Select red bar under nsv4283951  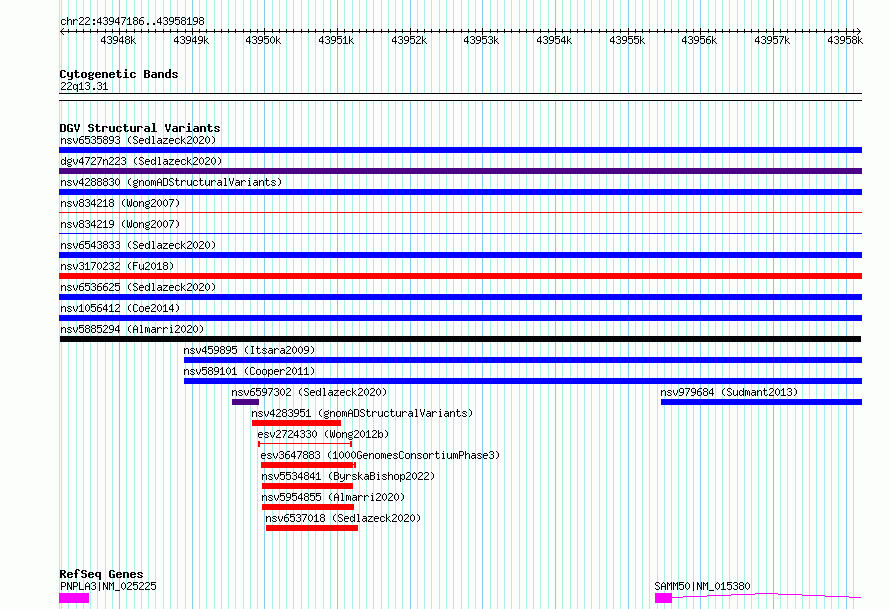[296, 423]
